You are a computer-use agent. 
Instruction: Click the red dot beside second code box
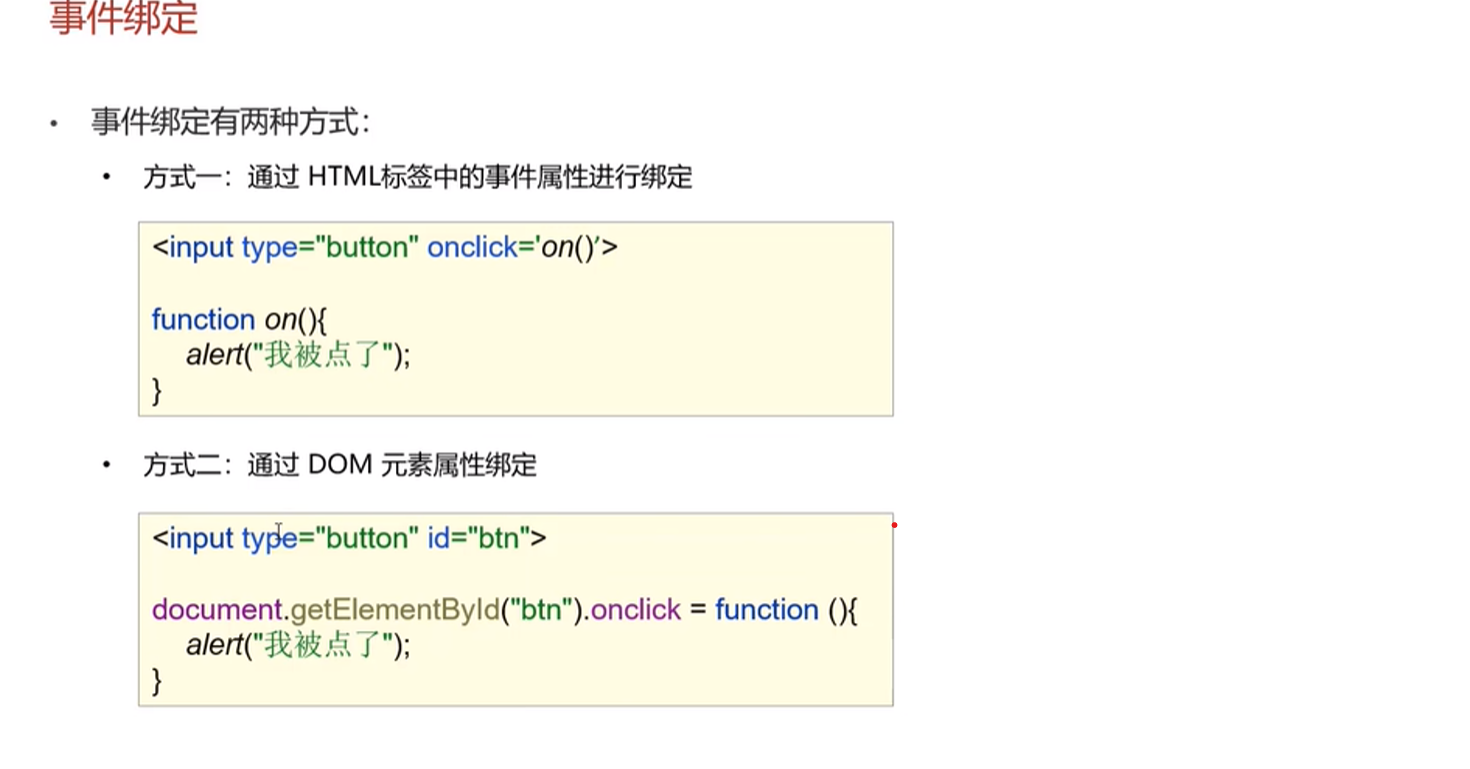894,525
